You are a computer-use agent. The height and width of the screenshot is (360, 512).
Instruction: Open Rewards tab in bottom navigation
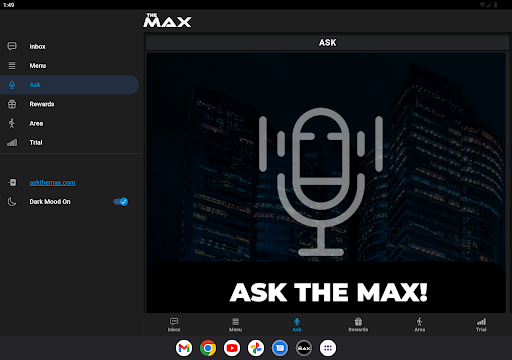coord(358,325)
